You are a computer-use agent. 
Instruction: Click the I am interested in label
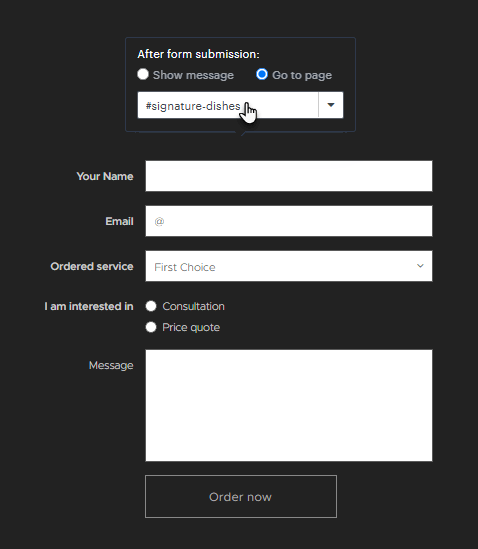(89, 306)
